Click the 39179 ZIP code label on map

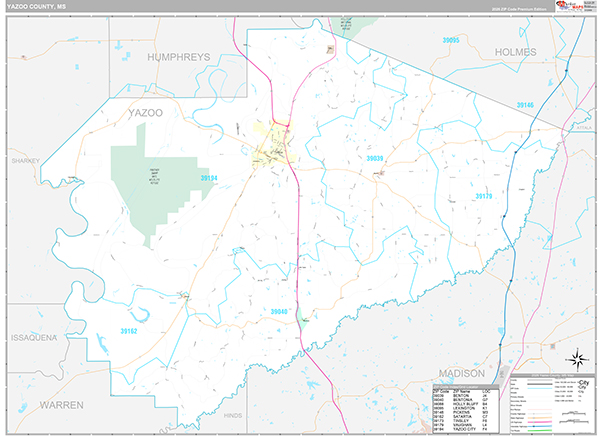coord(484,196)
